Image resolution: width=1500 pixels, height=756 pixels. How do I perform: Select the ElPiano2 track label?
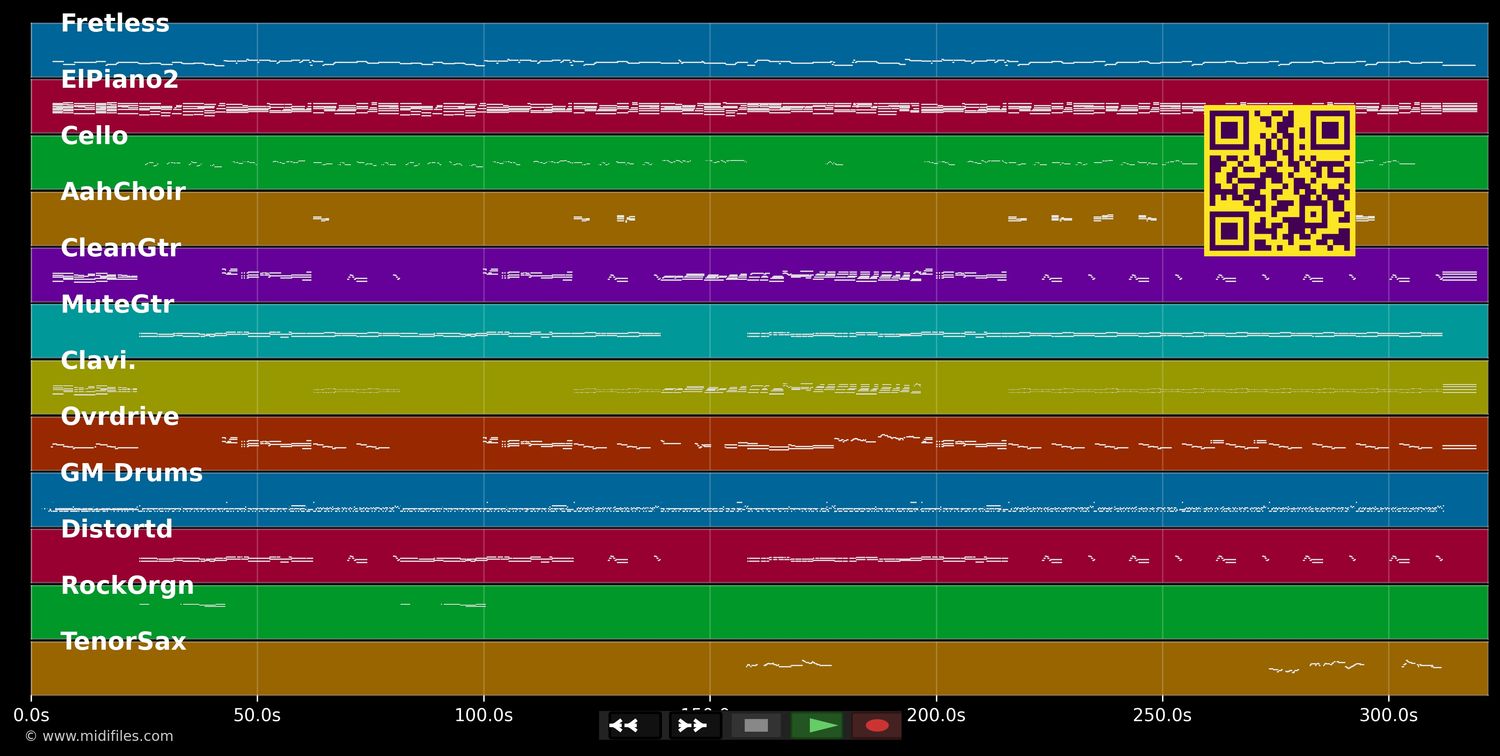tap(119, 80)
